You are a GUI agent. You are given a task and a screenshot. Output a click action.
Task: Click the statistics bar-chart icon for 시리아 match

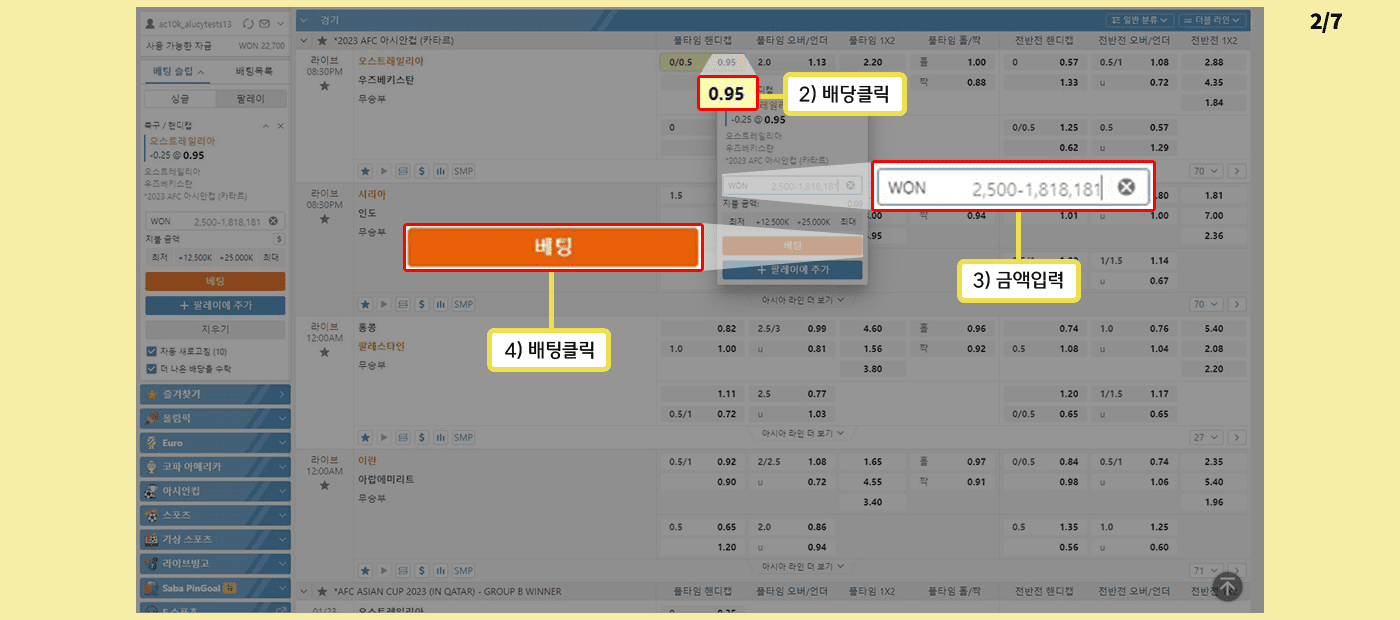click(x=440, y=304)
